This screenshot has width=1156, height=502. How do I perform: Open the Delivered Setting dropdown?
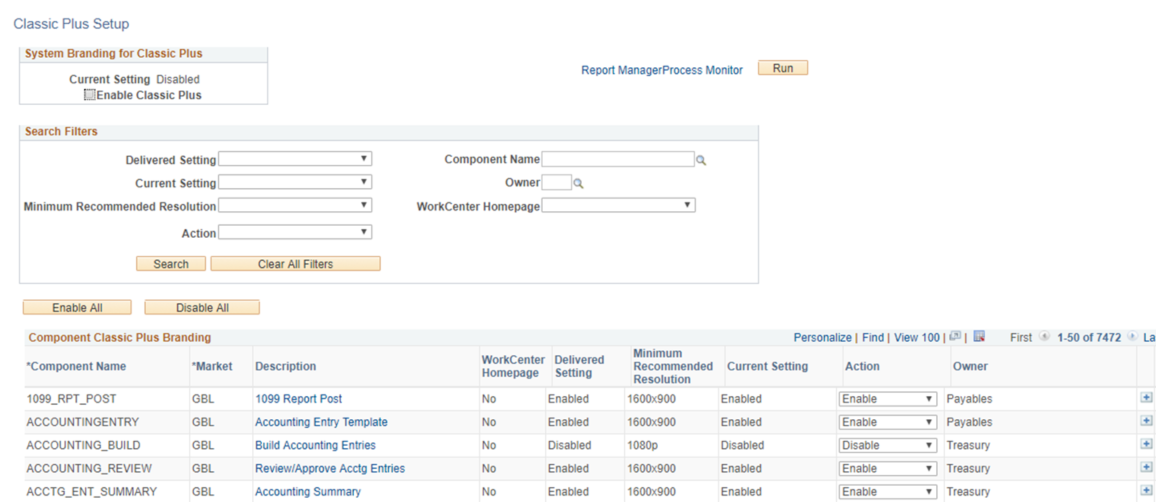(x=295, y=159)
